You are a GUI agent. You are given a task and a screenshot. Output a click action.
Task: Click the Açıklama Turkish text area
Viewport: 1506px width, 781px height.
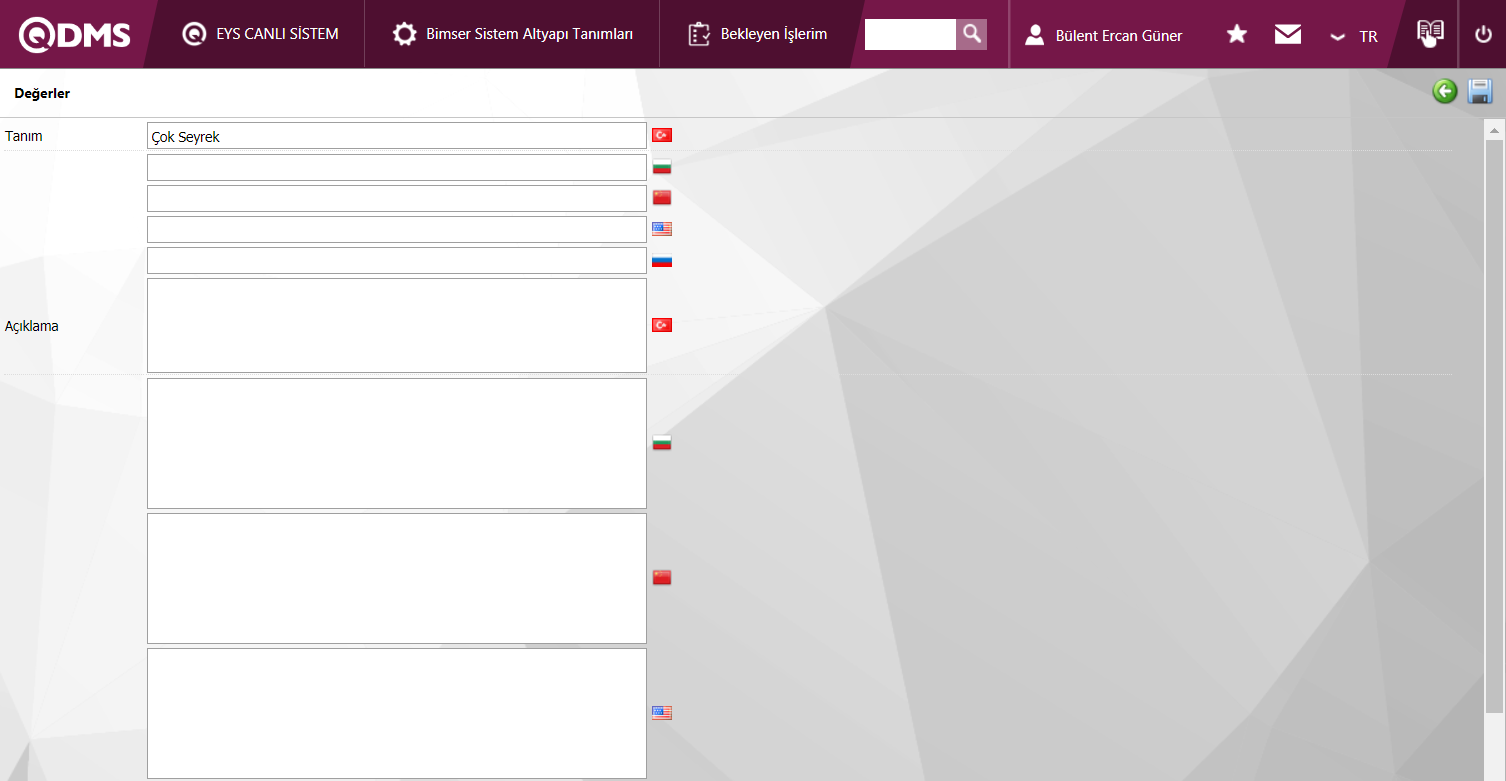click(397, 325)
